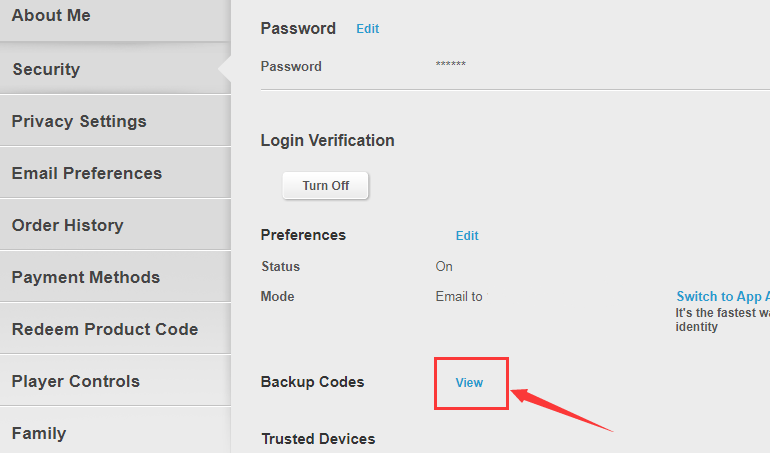The image size is (770, 453).
Task: Open the Family tab
Action: [x=39, y=433]
